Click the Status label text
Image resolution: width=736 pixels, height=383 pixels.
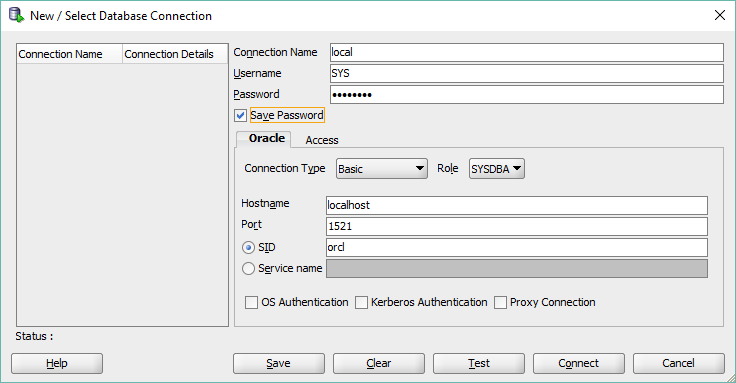click(34, 337)
